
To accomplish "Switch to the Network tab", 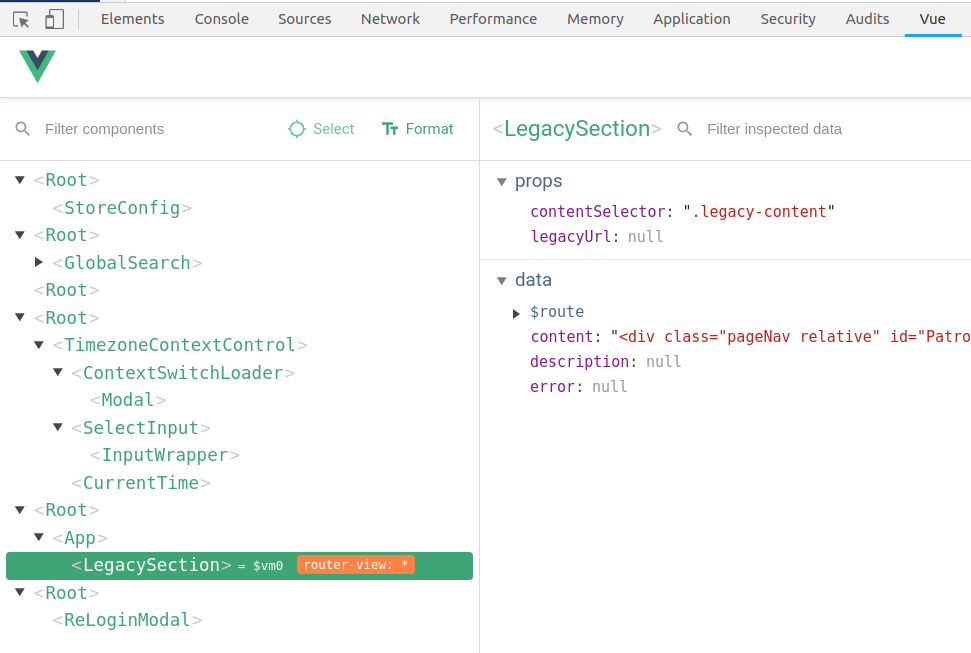I will pyautogui.click(x=390, y=19).
